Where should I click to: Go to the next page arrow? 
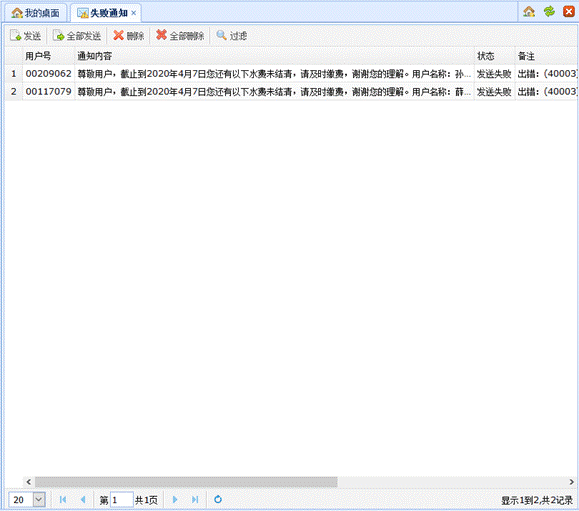pyautogui.click(x=175, y=499)
